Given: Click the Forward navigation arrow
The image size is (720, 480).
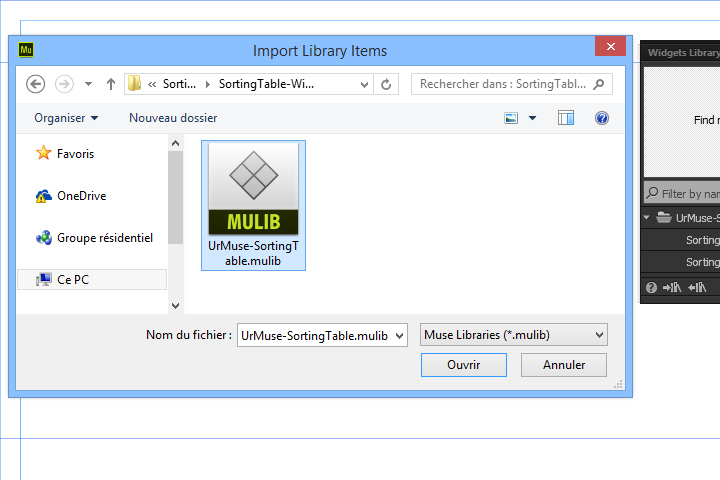Looking at the screenshot, I should click(x=64, y=84).
